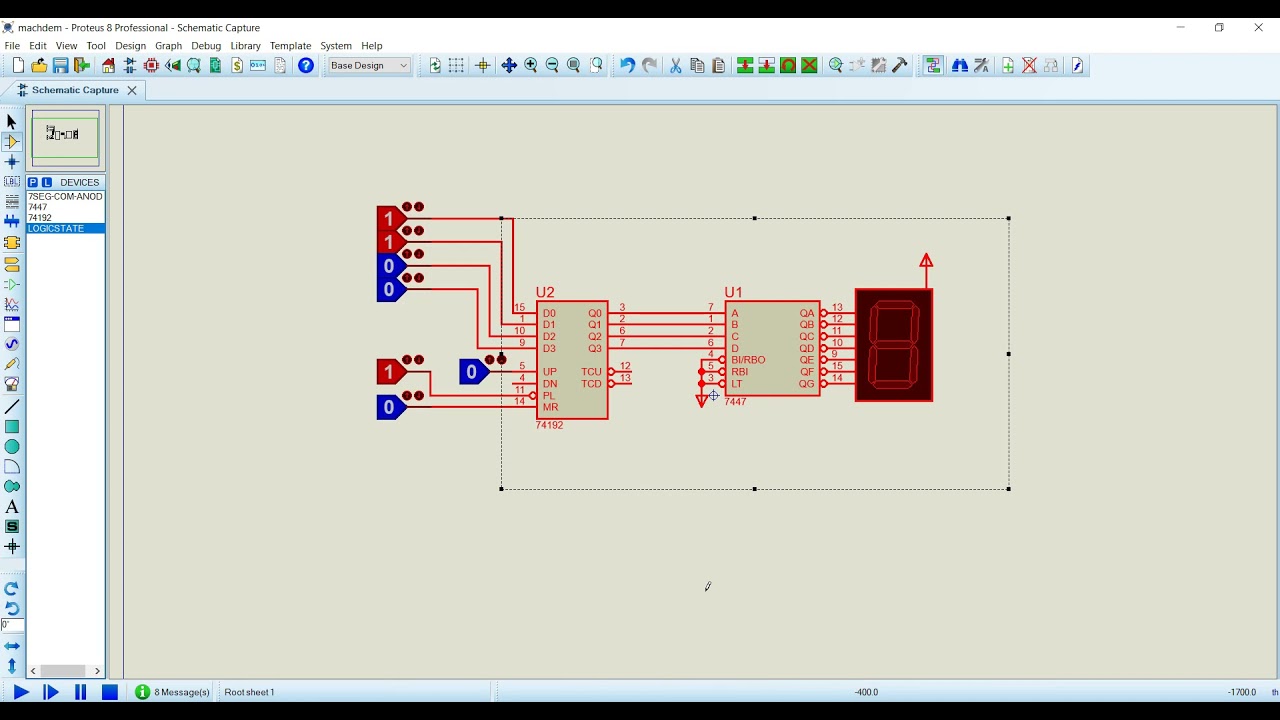
Task: Click the blue pan arrows icon
Action: click(x=509, y=66)
